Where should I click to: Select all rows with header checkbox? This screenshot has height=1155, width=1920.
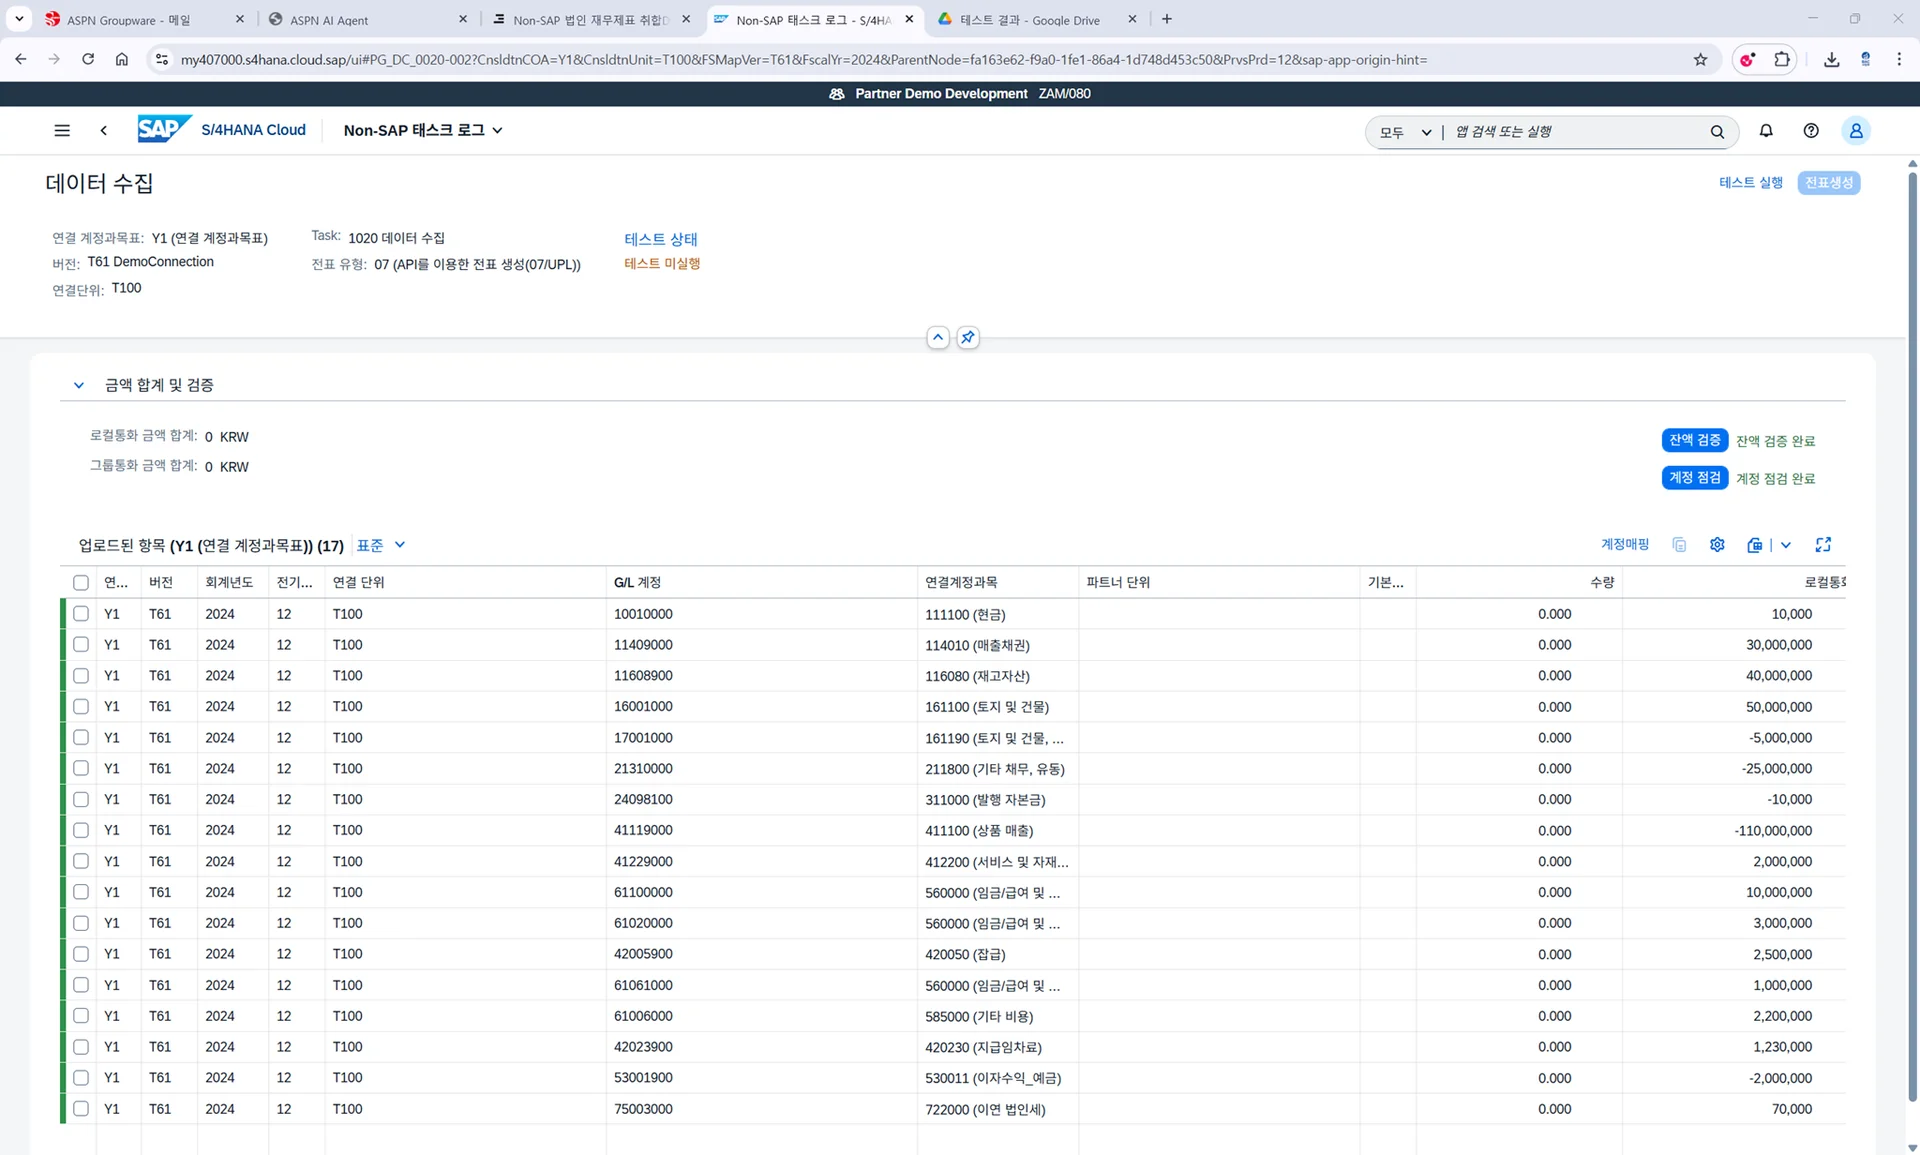tap(81, 583)
